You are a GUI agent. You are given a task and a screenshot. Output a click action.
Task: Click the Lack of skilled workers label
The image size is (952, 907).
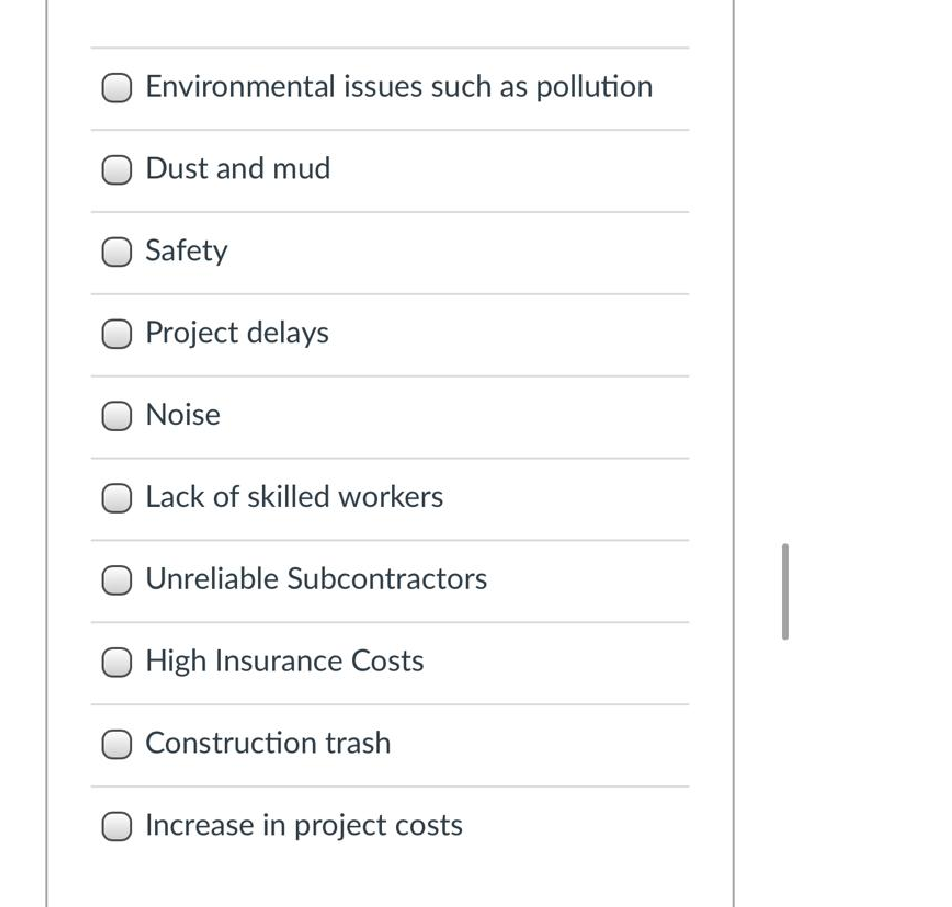(x=294, y=497)
